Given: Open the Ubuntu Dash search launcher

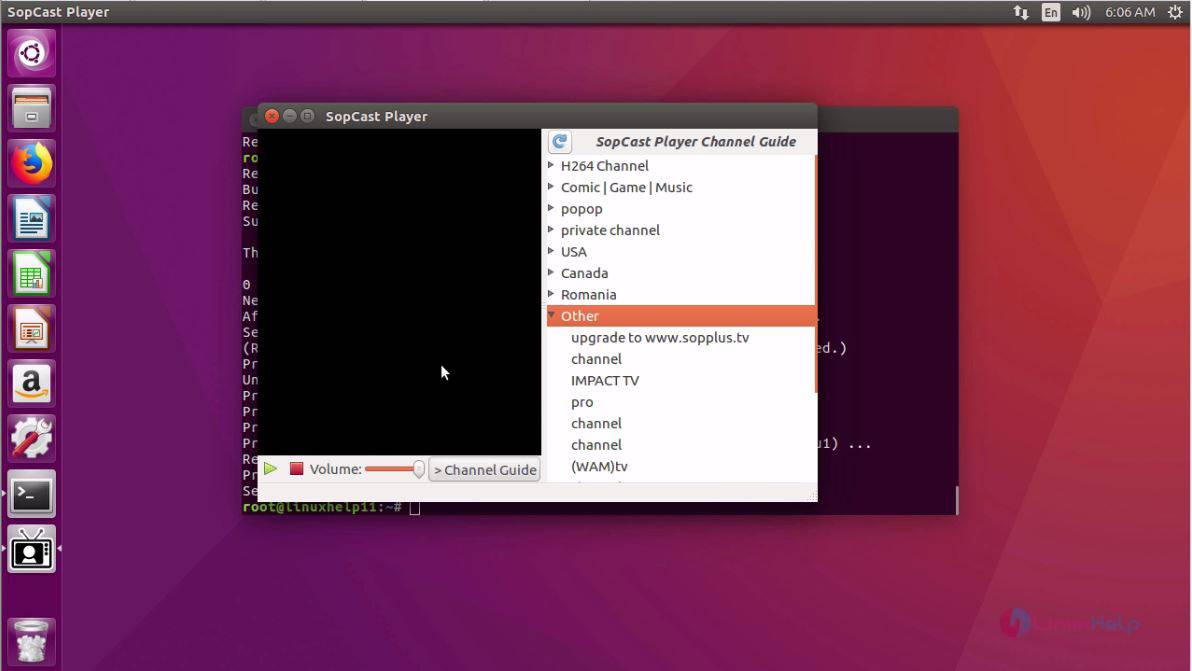Looking at the screenshot, I should coord(31,53).
